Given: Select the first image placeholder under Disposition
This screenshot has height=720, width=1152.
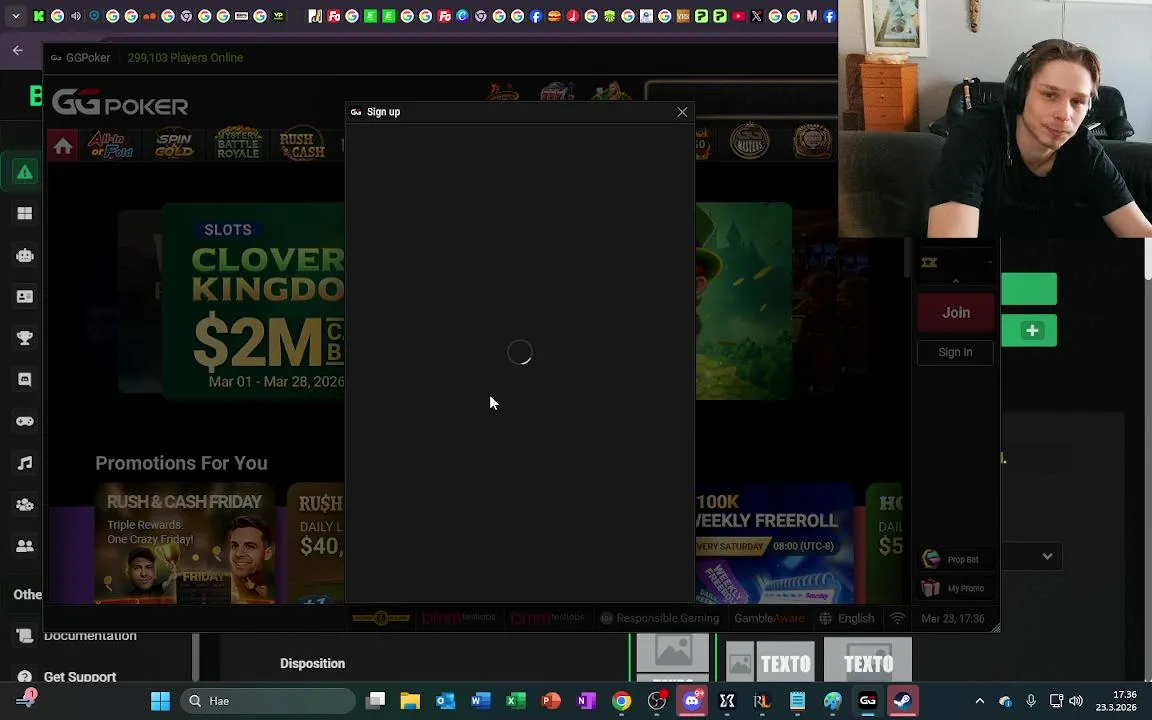Looking at the screenshot, I should [672, 656].
